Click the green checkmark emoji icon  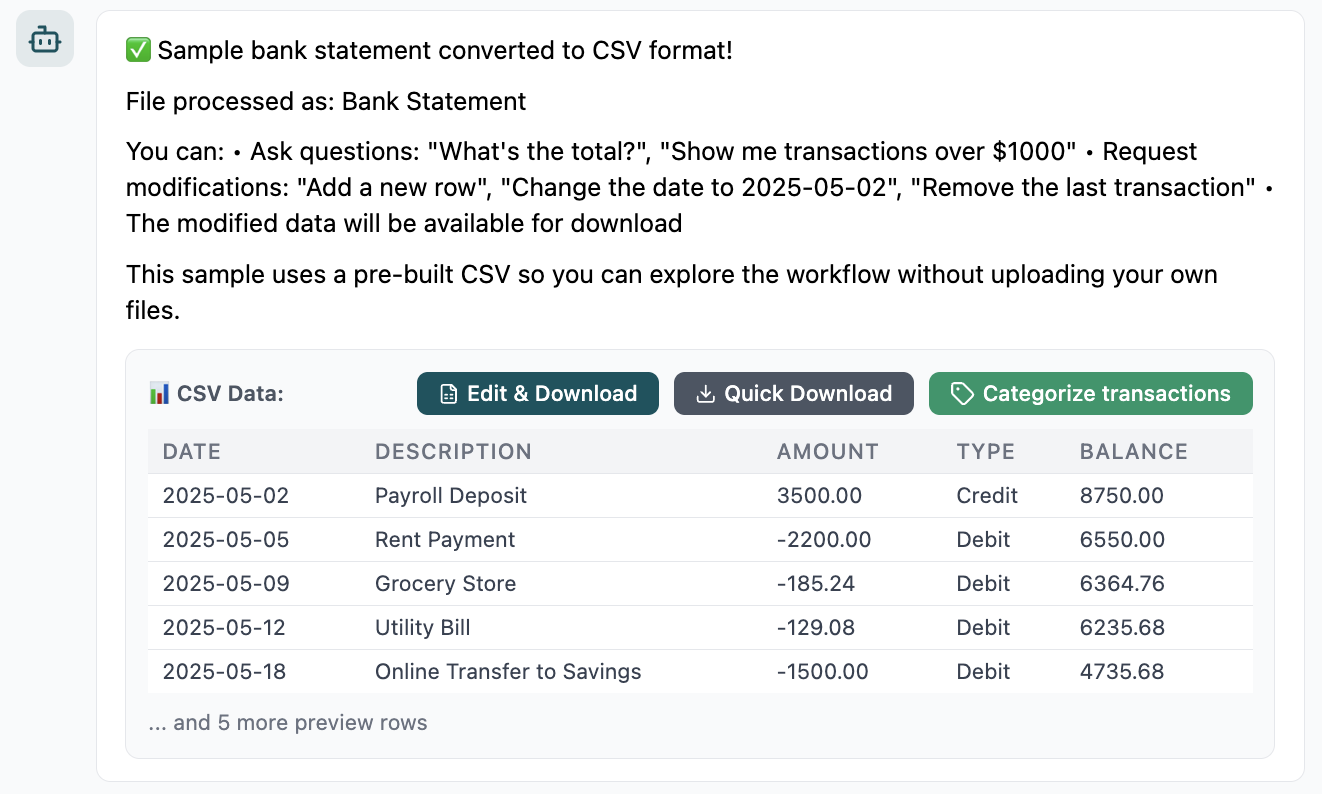pyautogui.click(x=138, y=50)
